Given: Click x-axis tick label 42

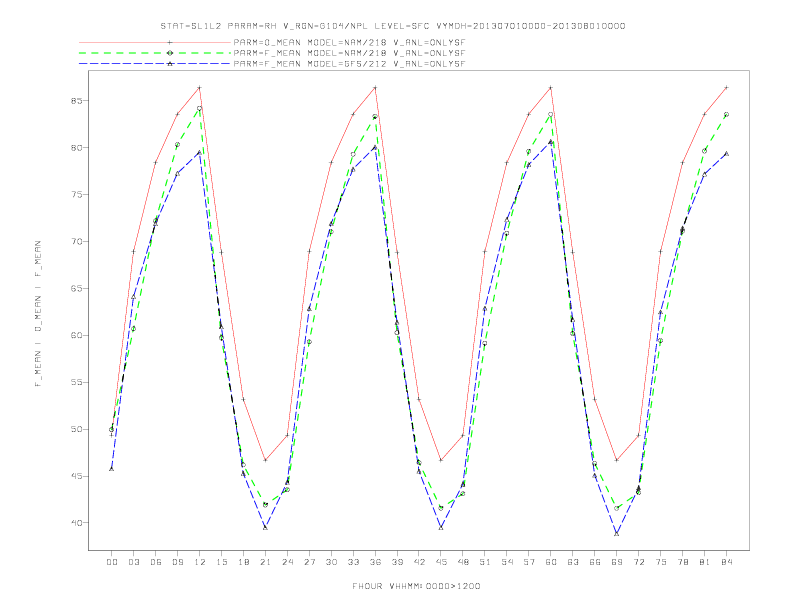Looking at the screenshot, I should click(419, 562).
